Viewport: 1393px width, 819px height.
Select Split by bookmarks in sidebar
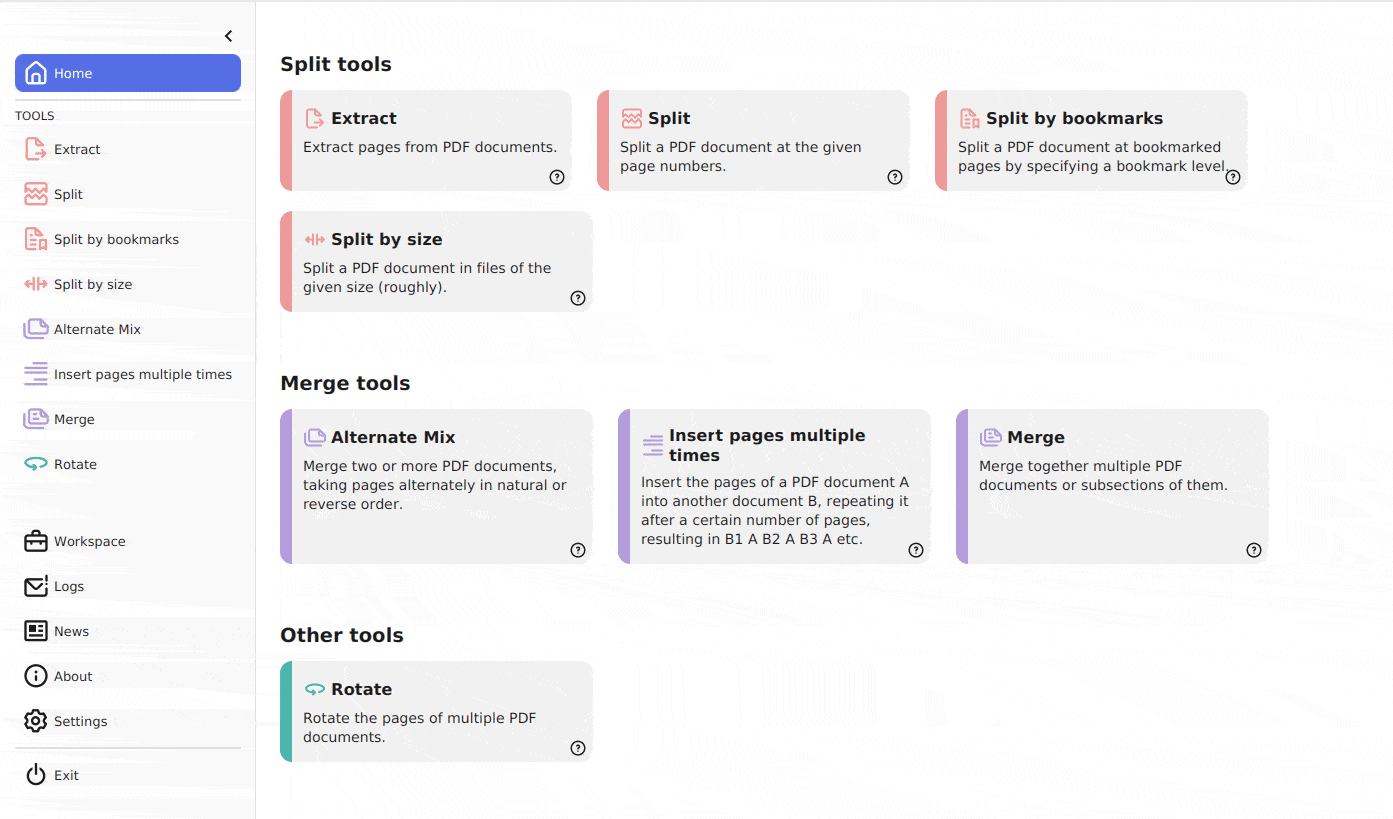(128, 239)
